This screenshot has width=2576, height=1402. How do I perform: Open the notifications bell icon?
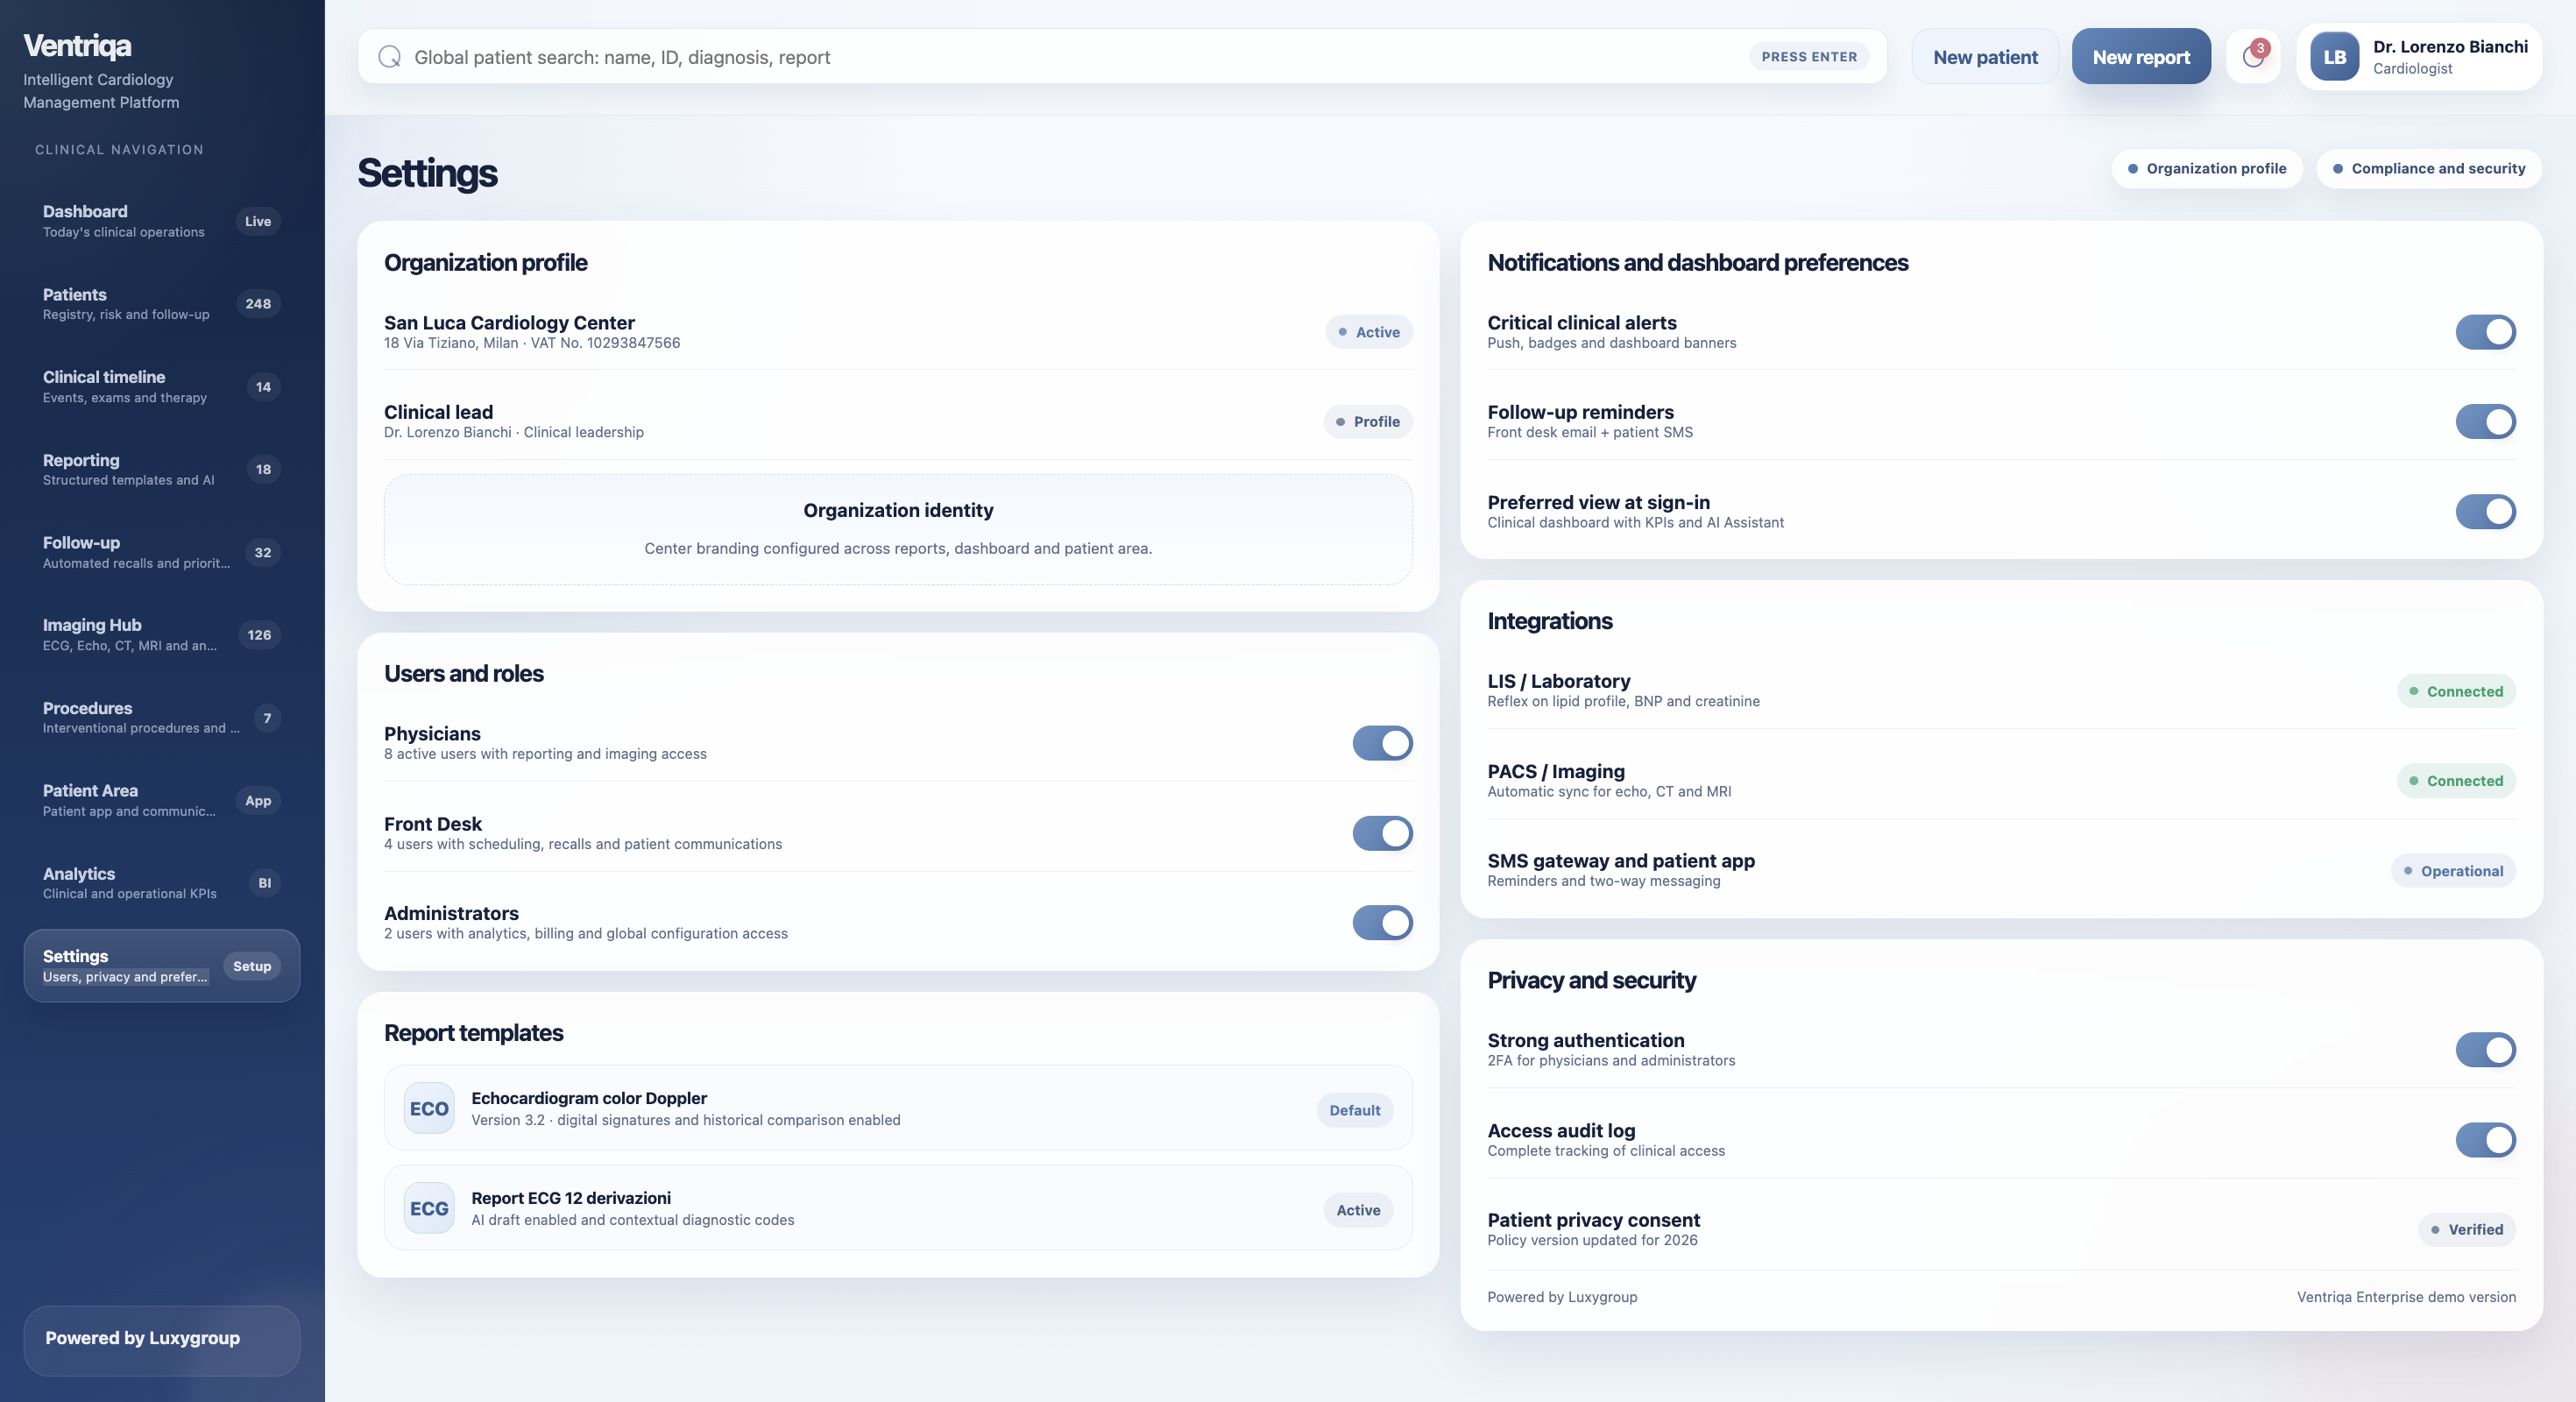click(2253, 57)
